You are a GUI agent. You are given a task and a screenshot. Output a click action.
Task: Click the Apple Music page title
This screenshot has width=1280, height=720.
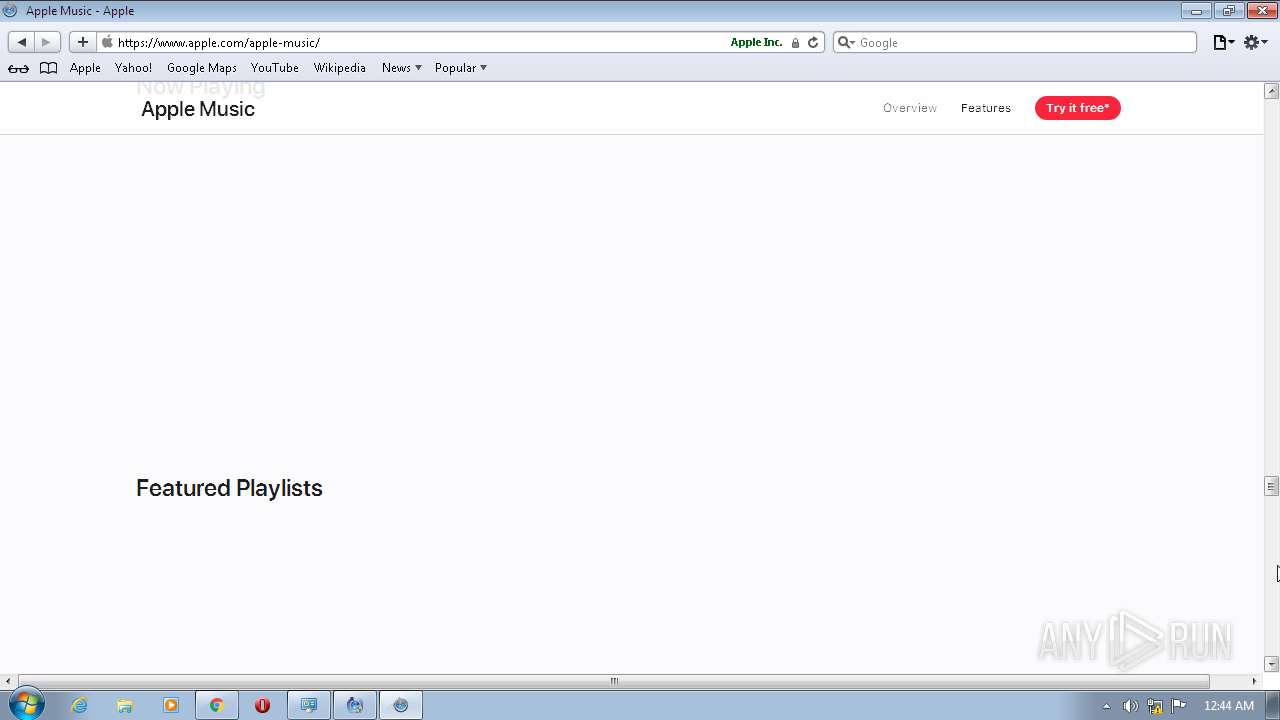coord(198,109)
